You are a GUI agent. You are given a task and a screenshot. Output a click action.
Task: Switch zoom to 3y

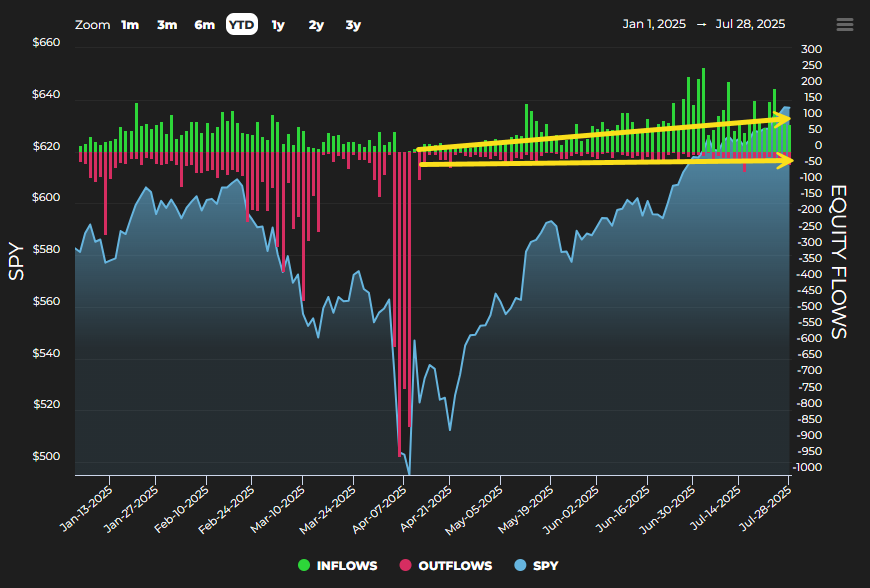click(353, 25)
